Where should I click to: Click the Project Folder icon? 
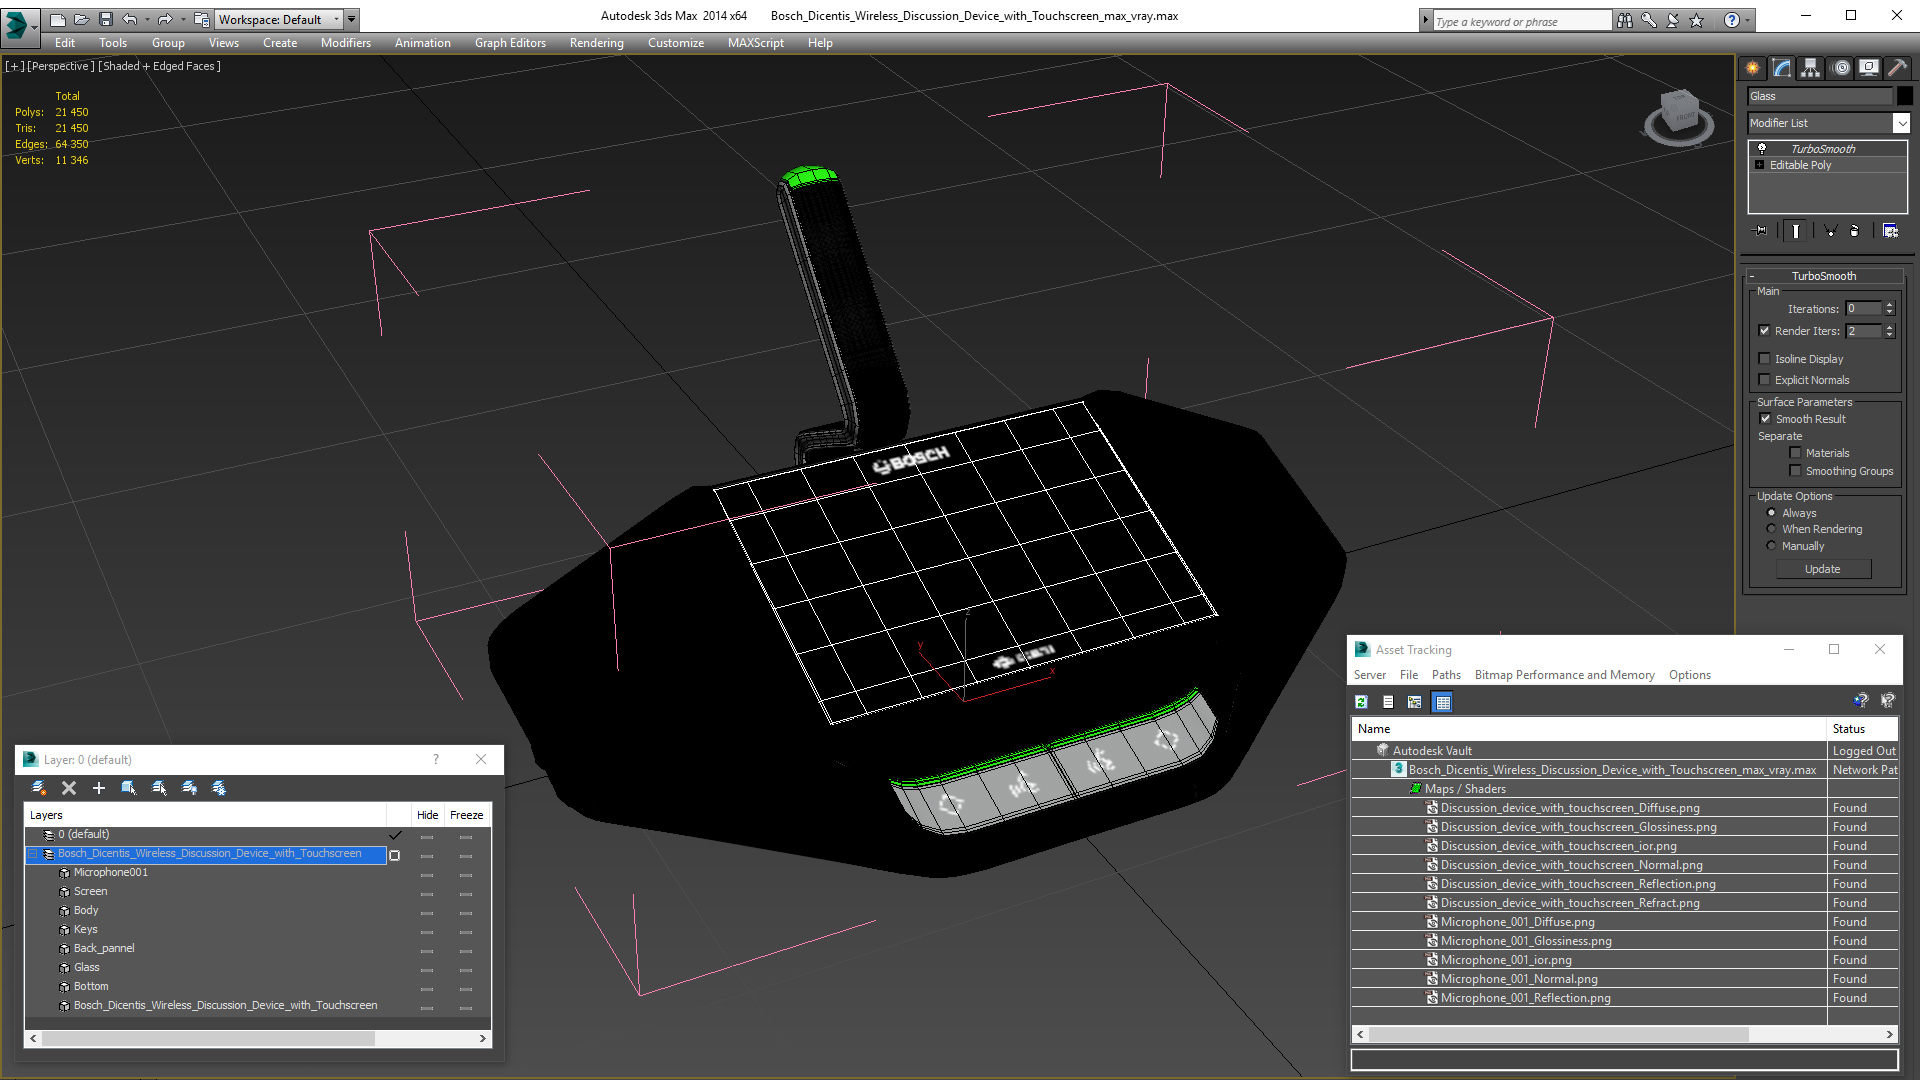[x=202, y=19]
